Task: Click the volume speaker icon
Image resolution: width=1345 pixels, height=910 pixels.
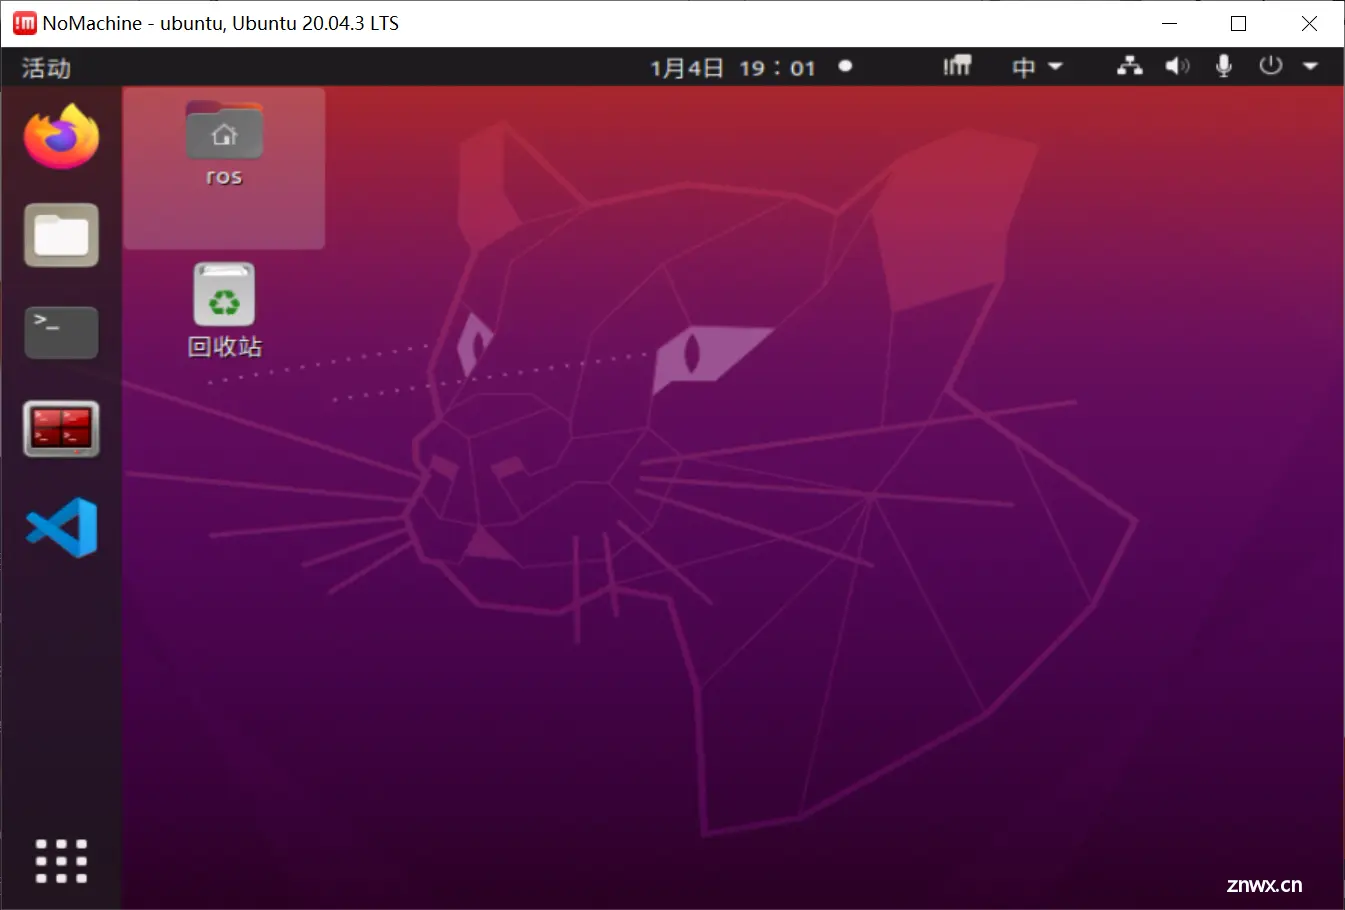Action: coord(1177,67)
